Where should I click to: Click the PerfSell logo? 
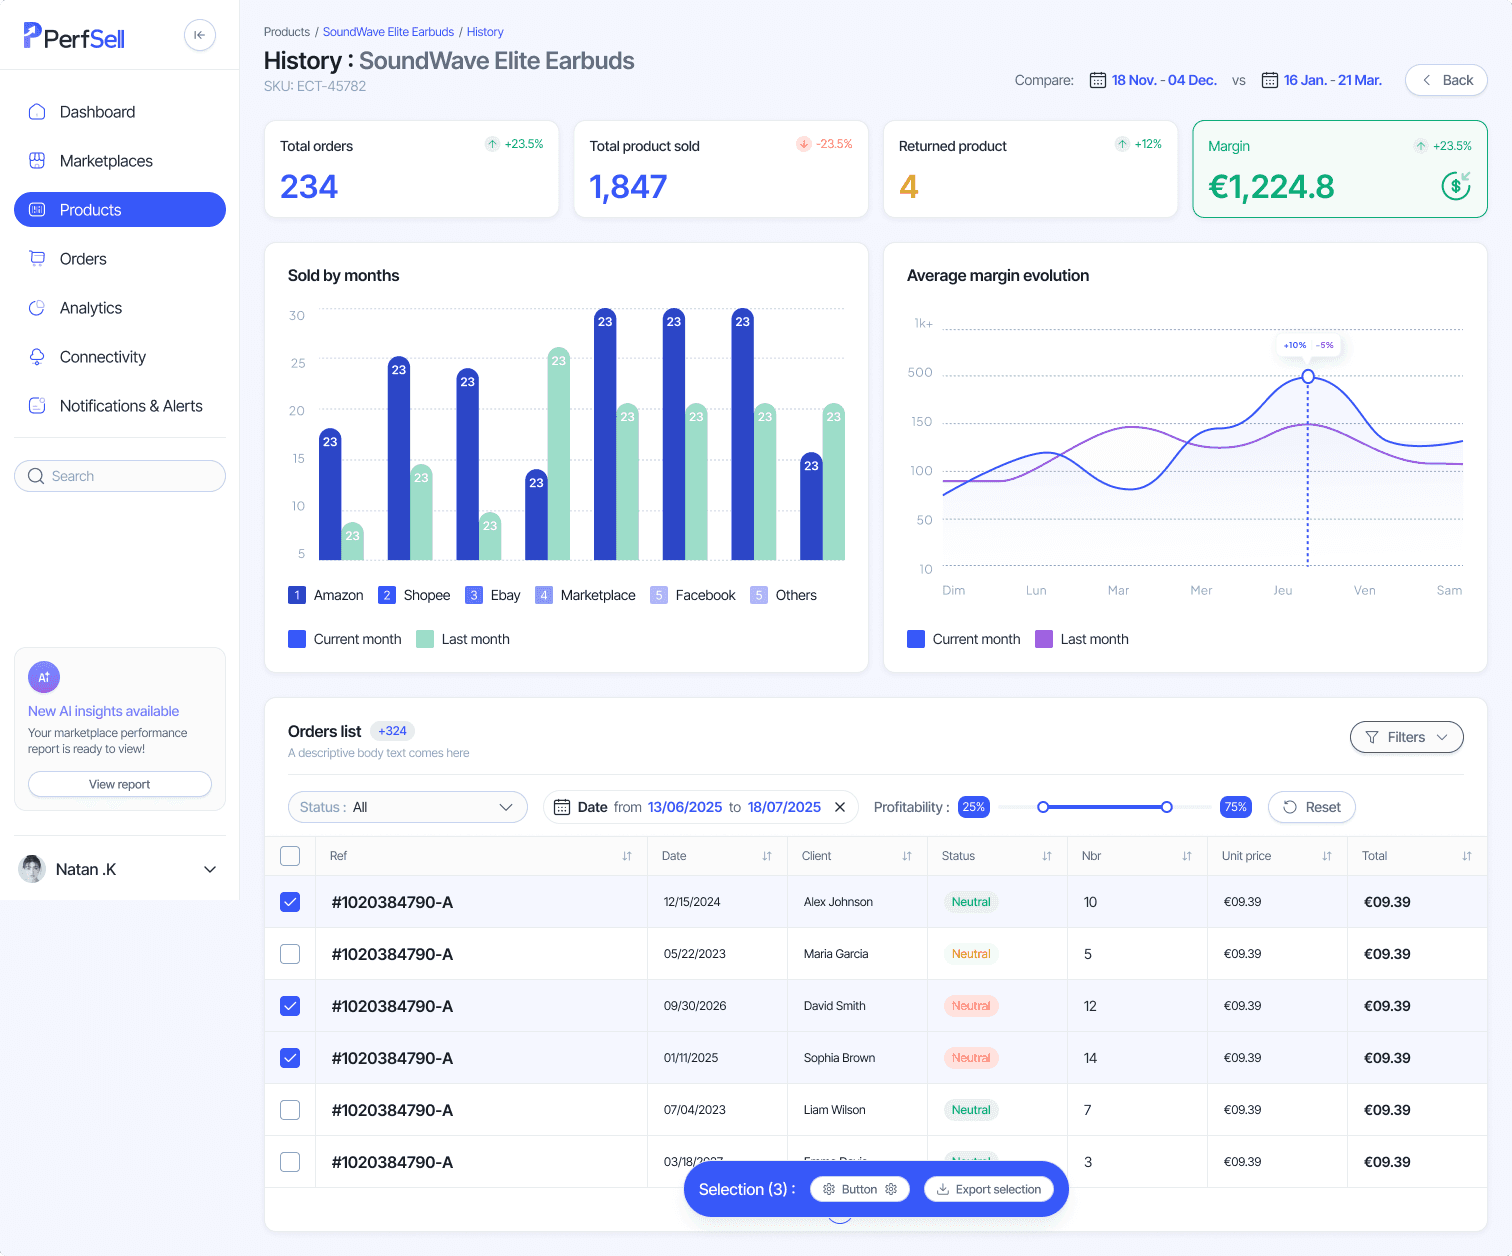pyautogui.click(x=74, y=37)
